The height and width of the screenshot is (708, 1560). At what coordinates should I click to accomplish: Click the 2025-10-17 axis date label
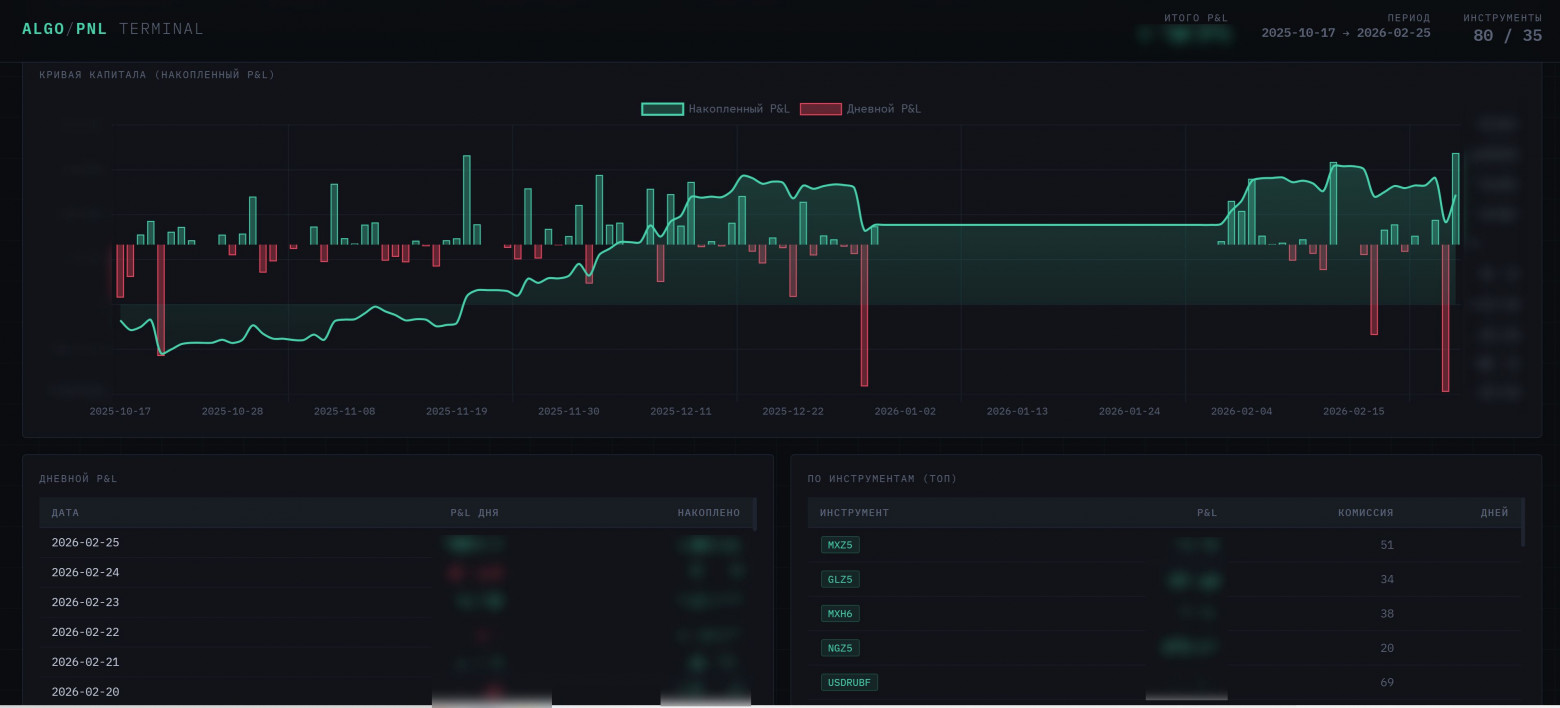[x=120, y=411]
